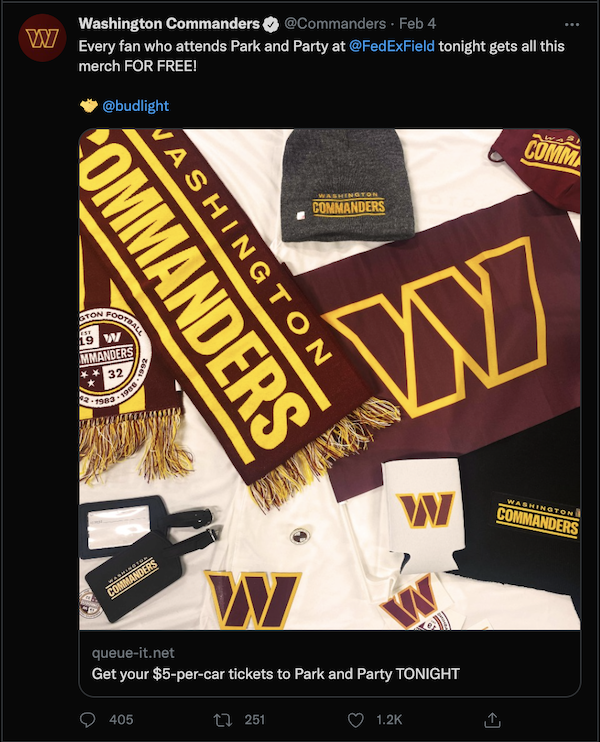600x742 pixels.
Task: Open the three-dot more options menu
Action: pos(572,25)
